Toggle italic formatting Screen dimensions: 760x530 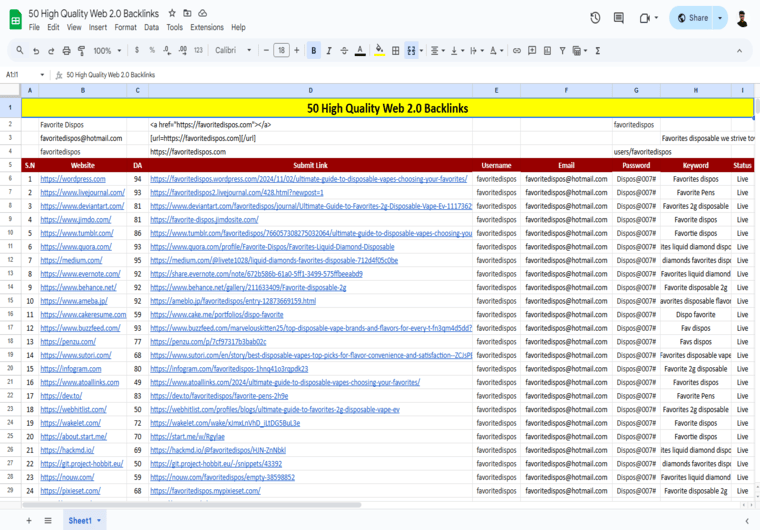tap(330, 50)
